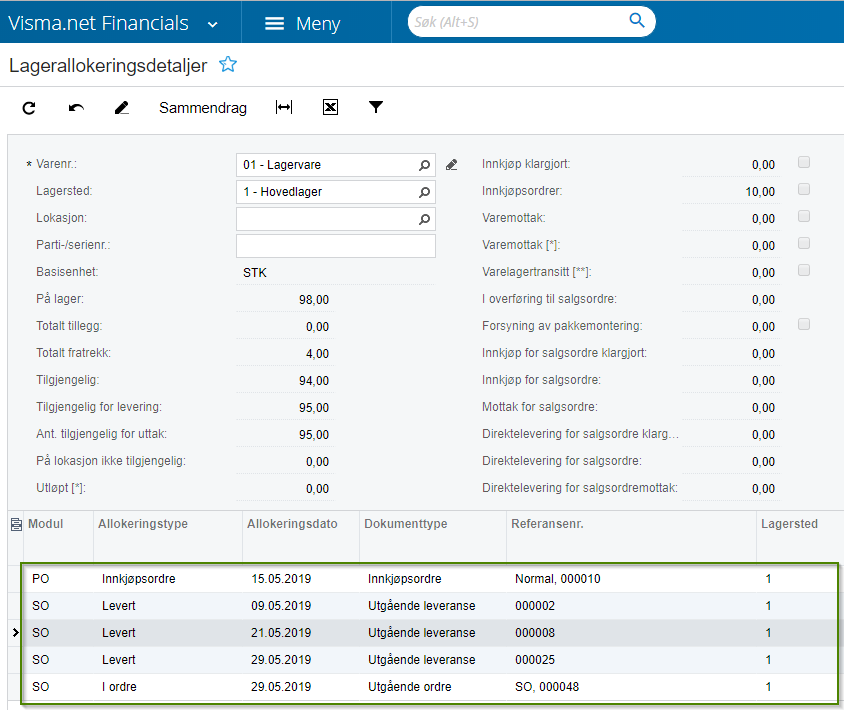Image resolution: width=844 pixels, height=710 pixels.
Task: Click the På lager value 98,00
Action: [314, 300]
